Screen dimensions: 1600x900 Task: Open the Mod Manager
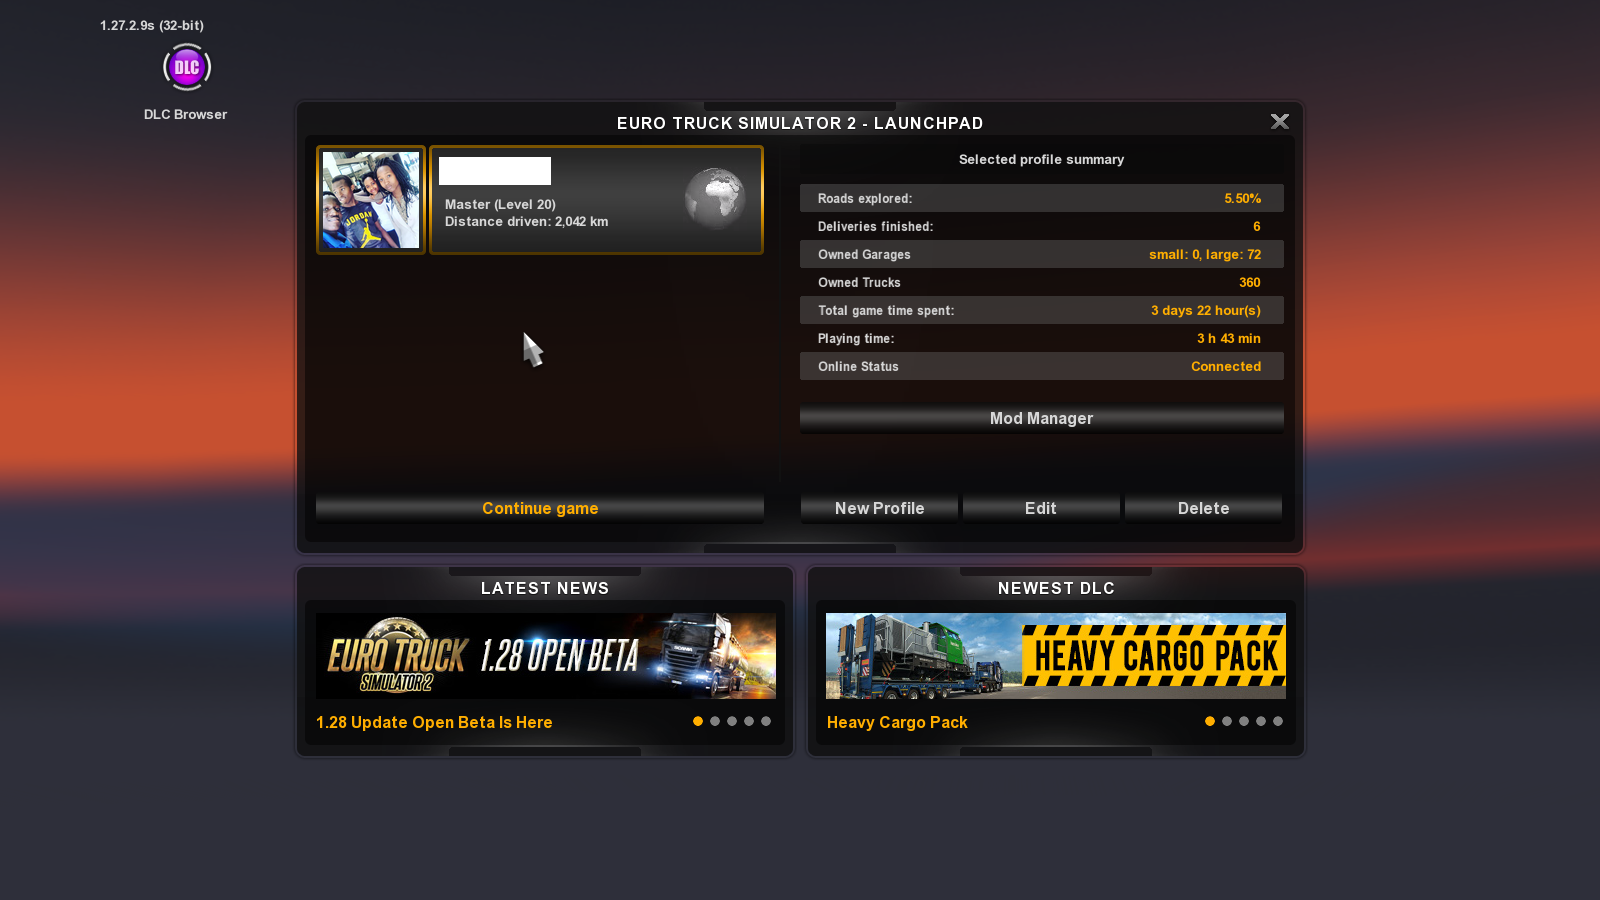pos(1041,418)
